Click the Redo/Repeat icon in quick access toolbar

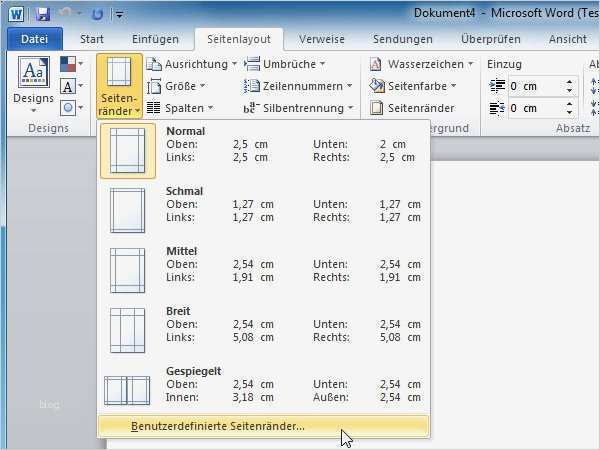point(98,15)
